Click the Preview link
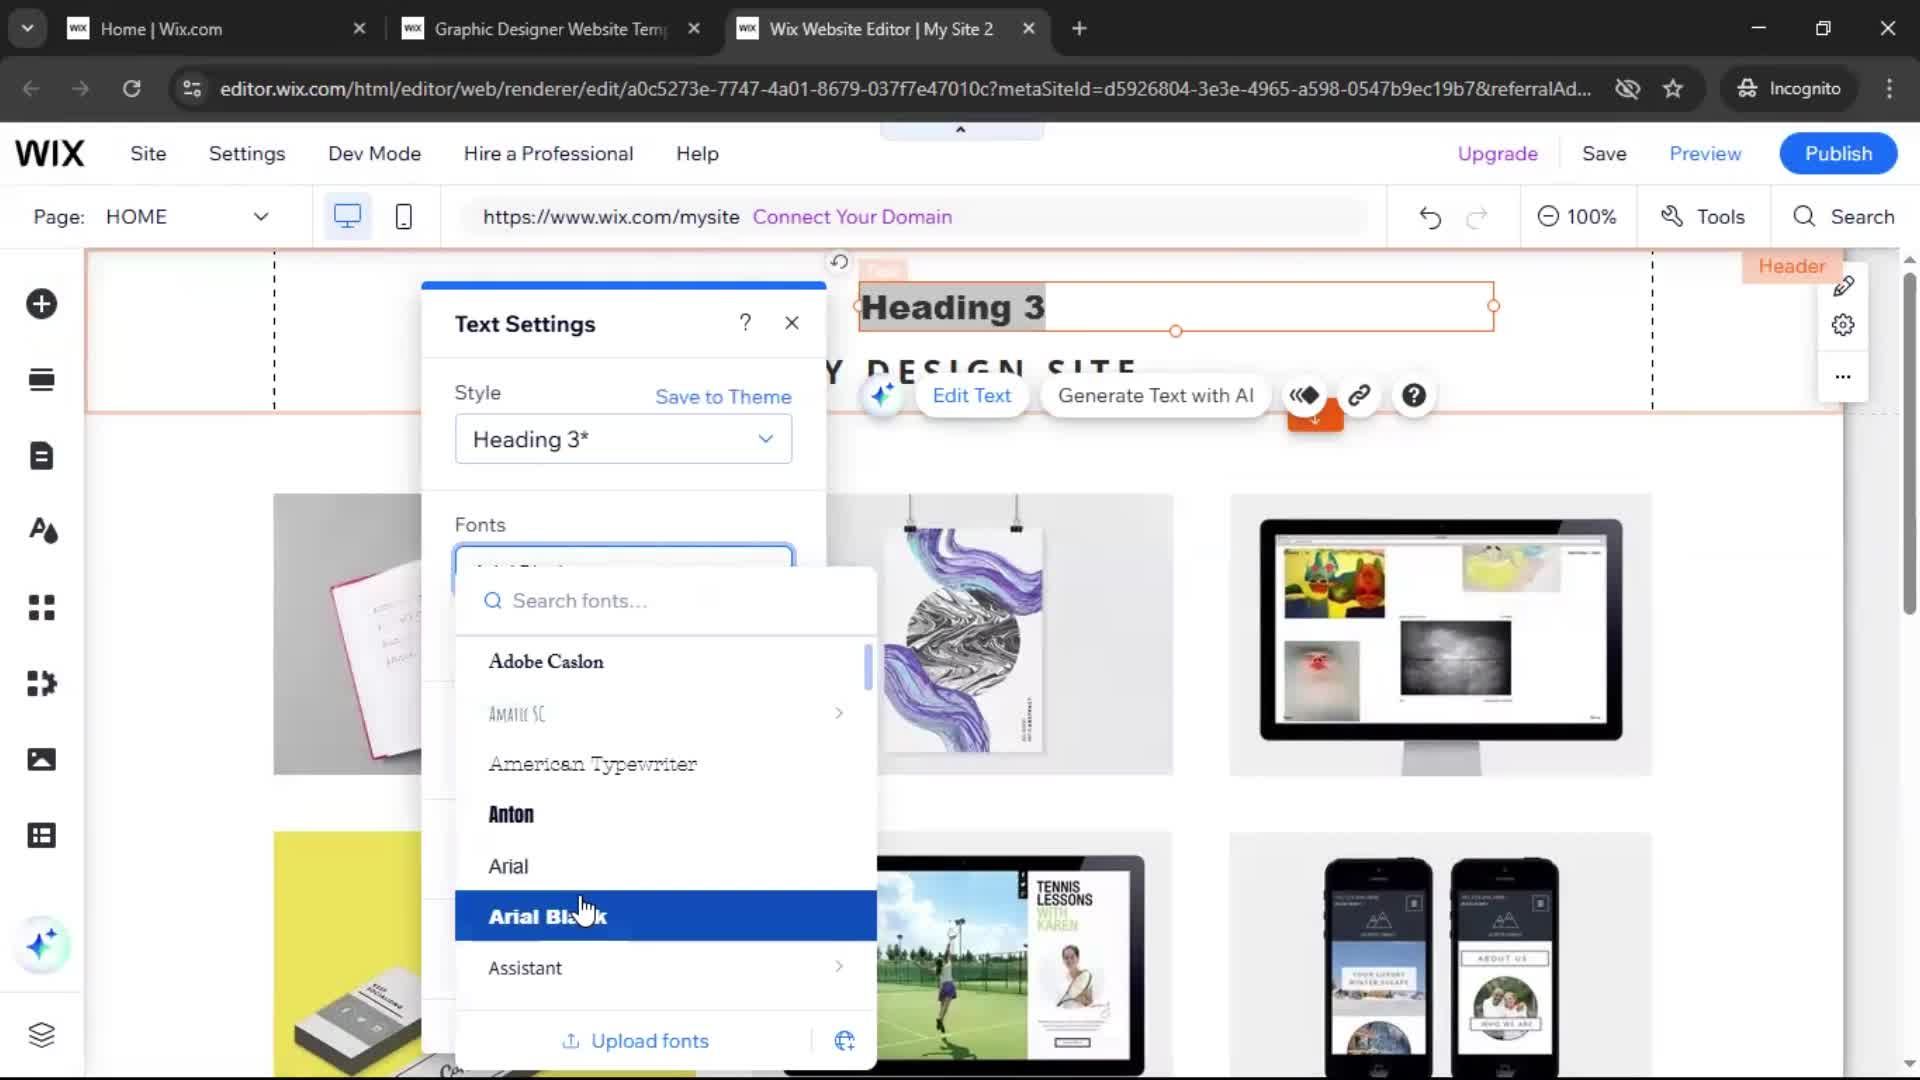This screenshot has height=1080, width=1920. [x=1705, y=154]
